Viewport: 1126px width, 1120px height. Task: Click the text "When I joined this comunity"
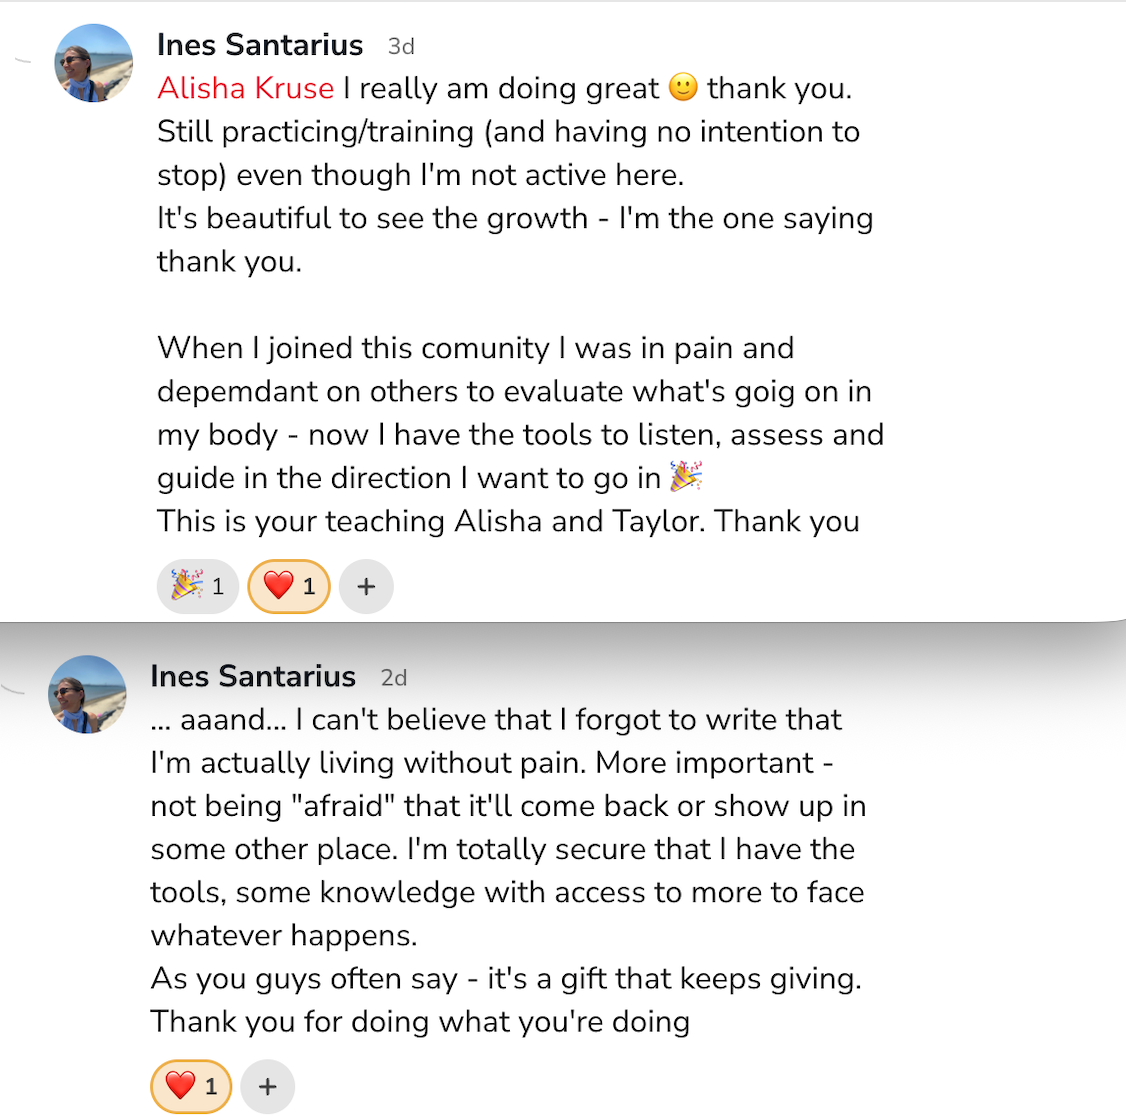coord(353,348)
